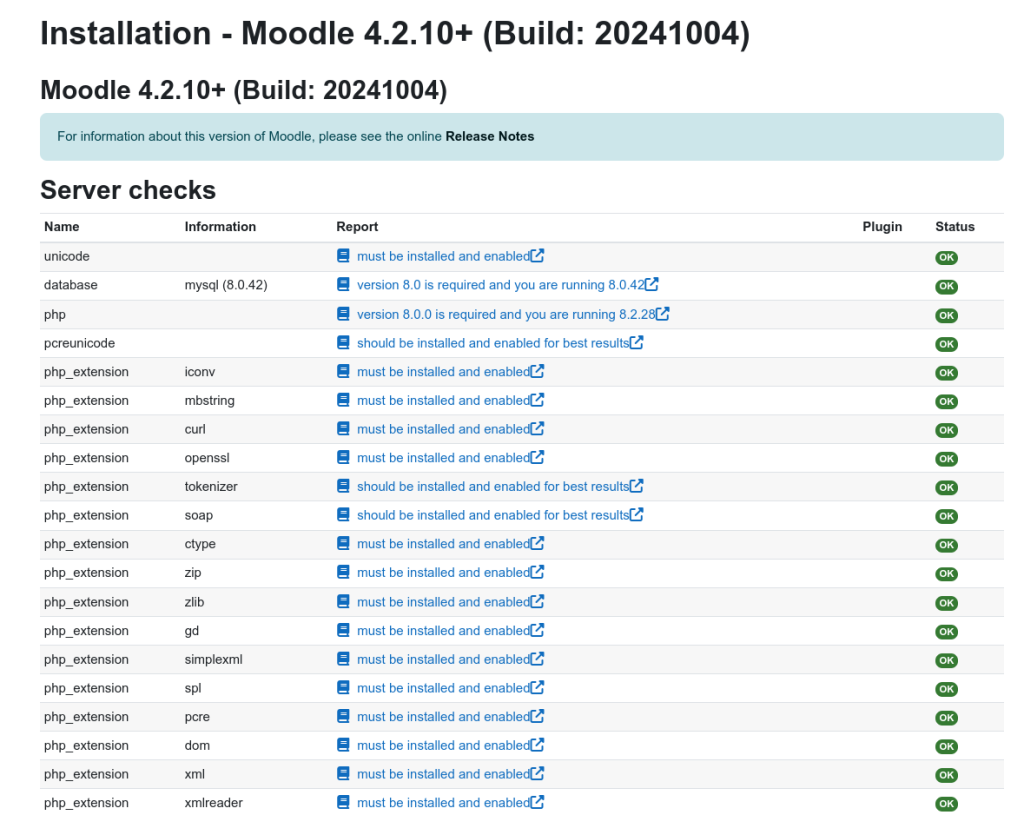Open the external-link icon in the iconv row

click(537, 372)
